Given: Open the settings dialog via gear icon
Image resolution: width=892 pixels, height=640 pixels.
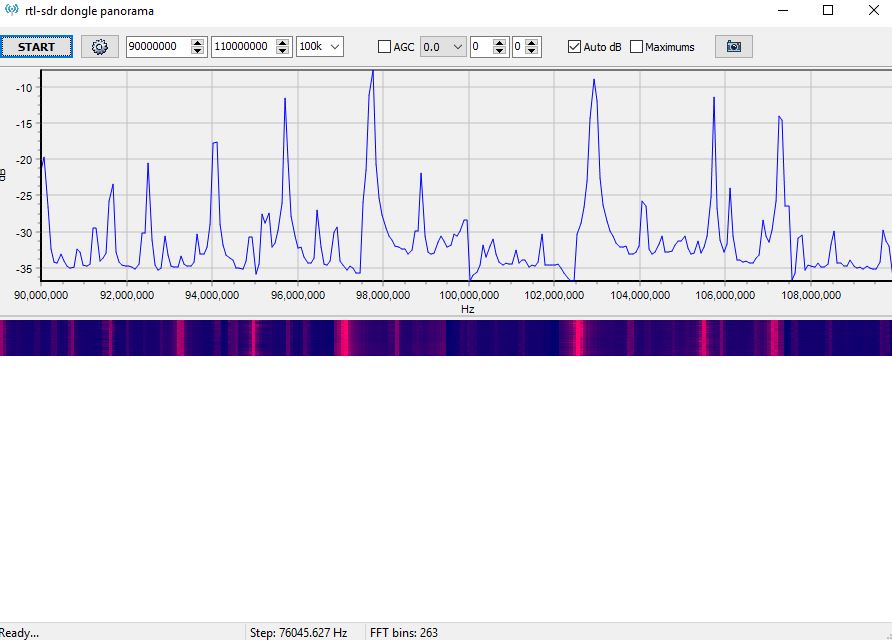Looking at the screenshot, I should point(98,46).
